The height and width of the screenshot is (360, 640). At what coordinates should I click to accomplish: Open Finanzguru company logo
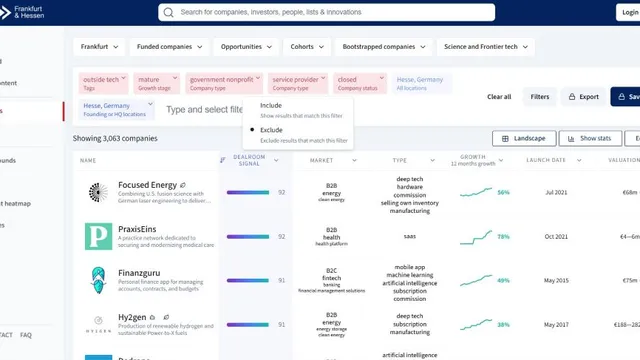[98, 280]
